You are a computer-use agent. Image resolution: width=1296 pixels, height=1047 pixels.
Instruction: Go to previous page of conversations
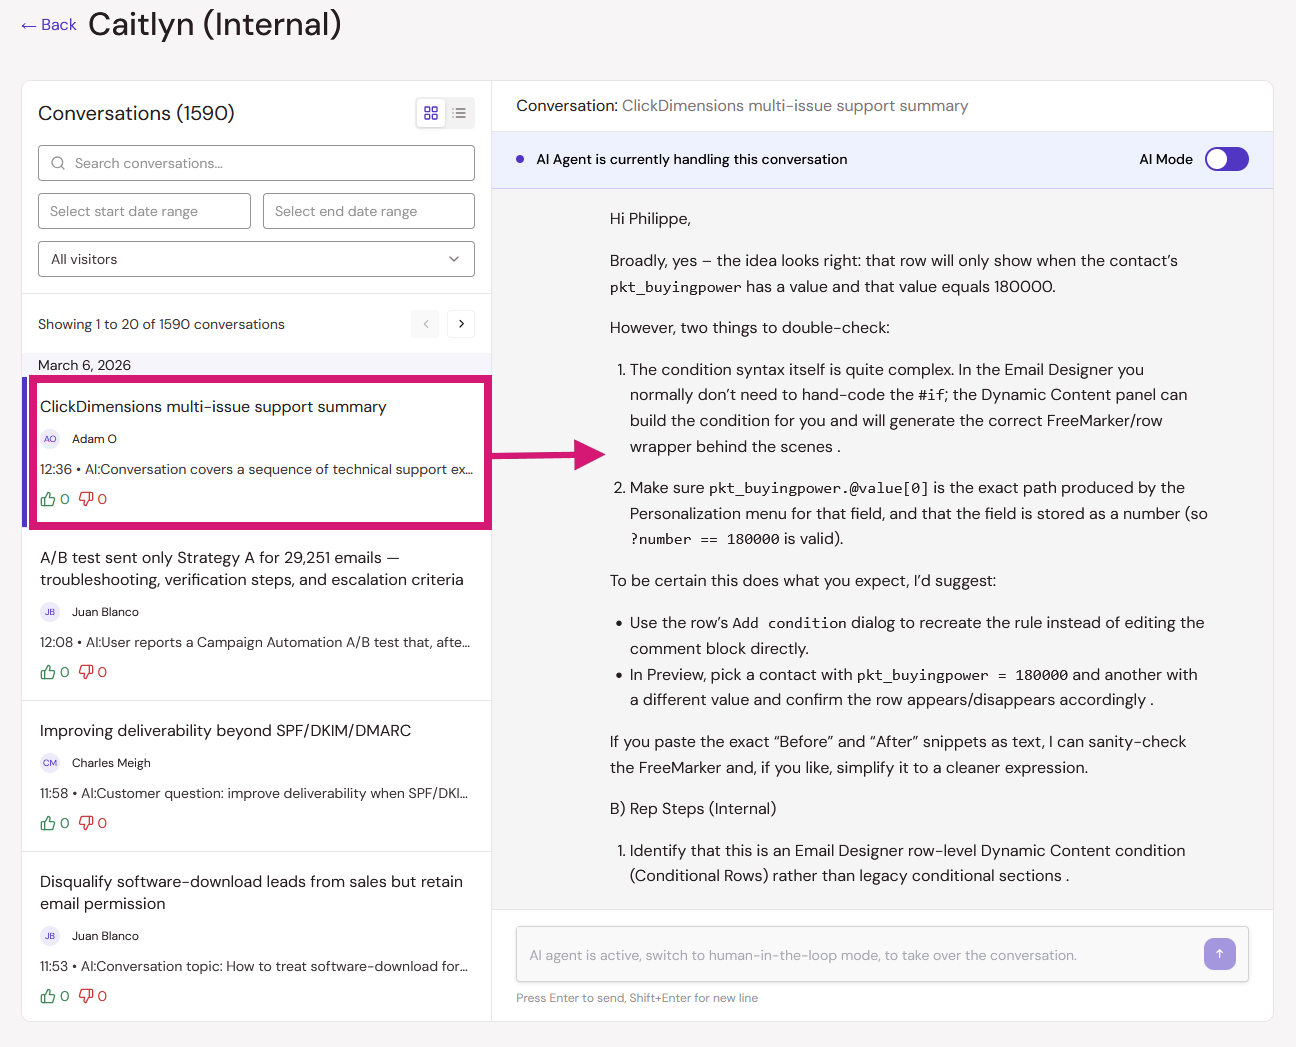point(425,324)
